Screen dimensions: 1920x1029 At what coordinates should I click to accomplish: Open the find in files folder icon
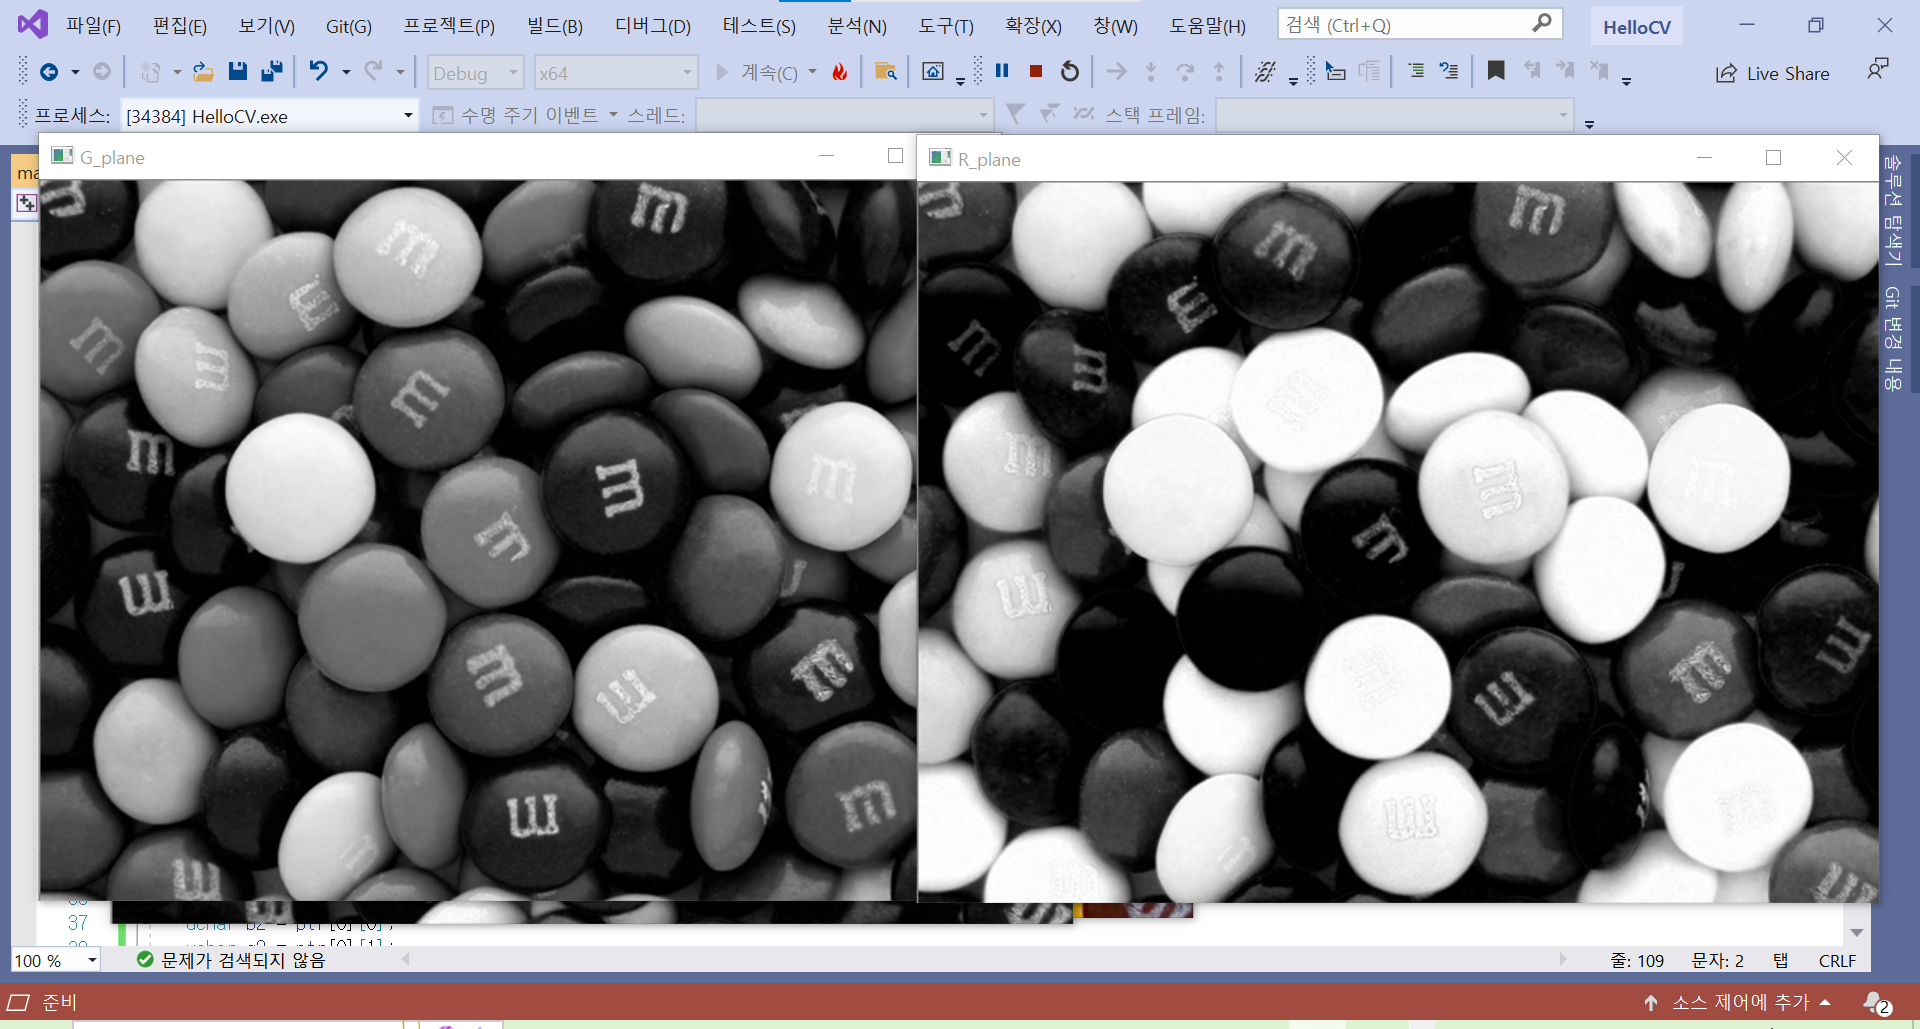point(885,72)
